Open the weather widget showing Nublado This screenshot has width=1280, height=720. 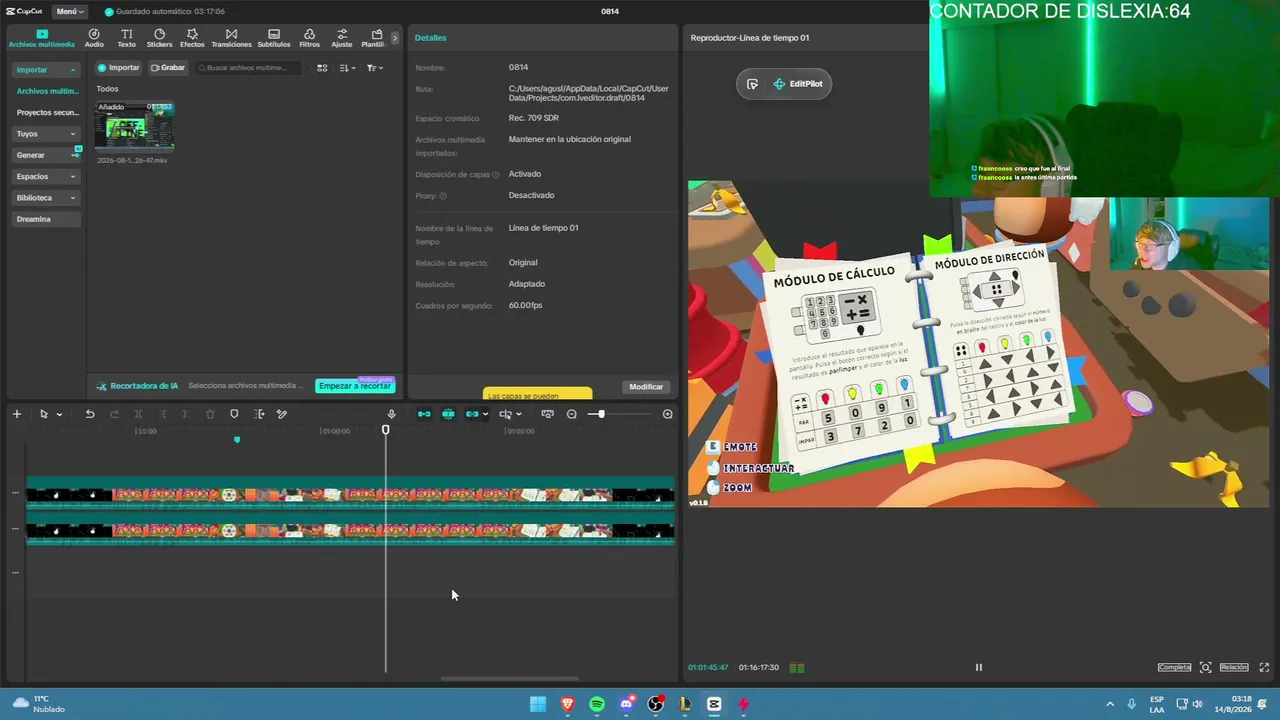tap(40, 704)
